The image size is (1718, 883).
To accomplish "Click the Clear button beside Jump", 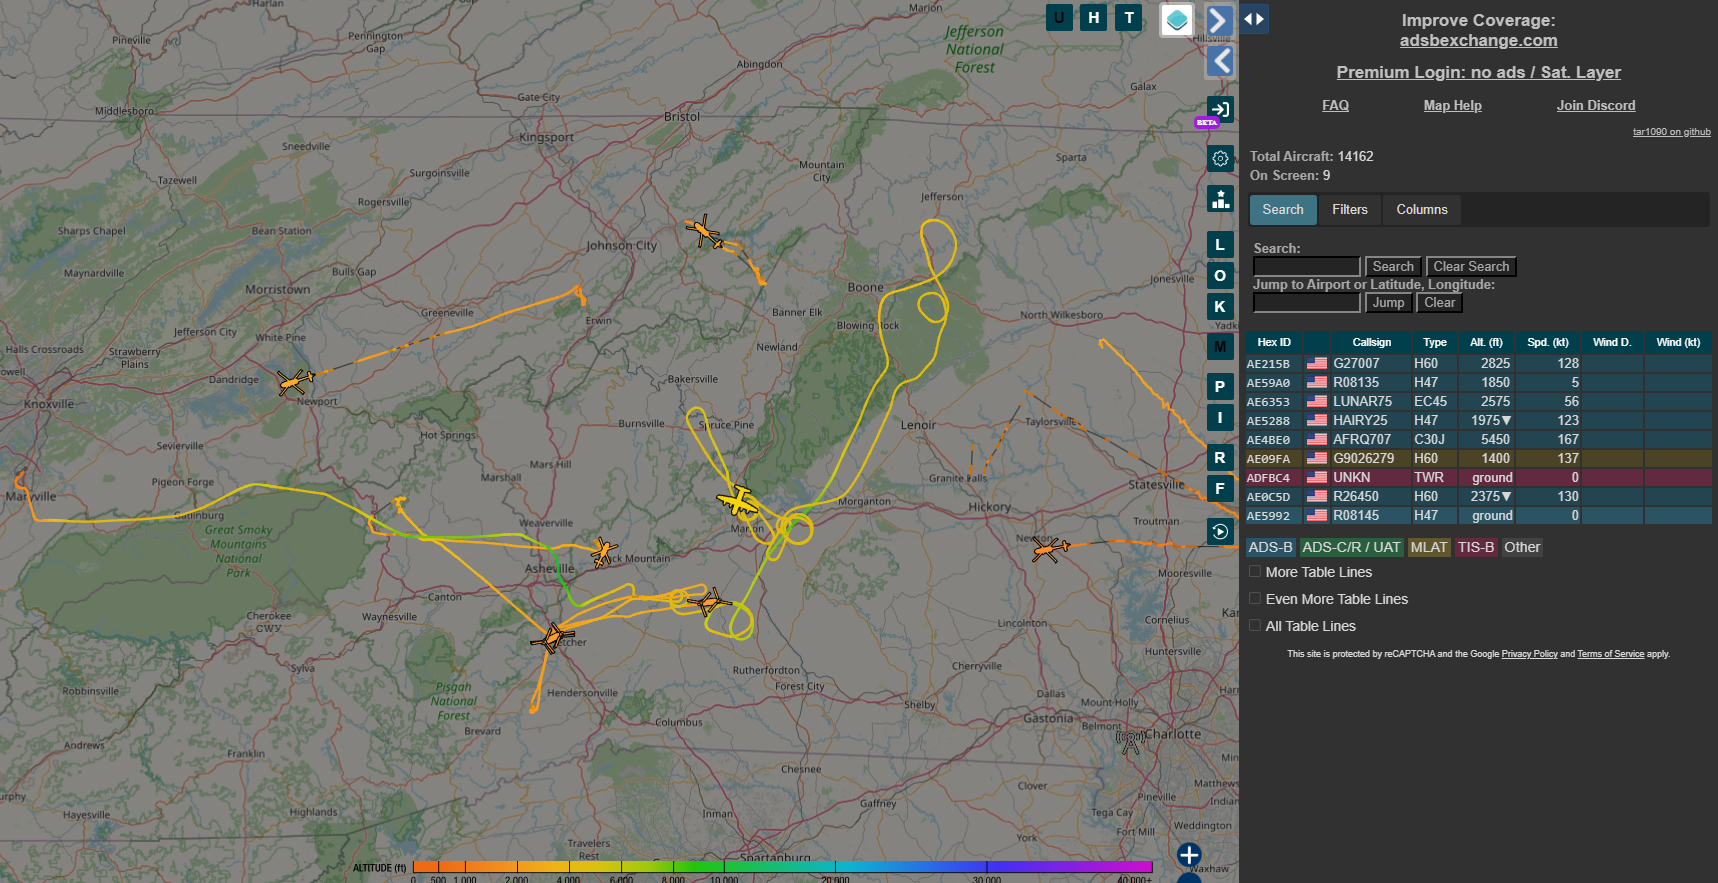I will 1440,302.
